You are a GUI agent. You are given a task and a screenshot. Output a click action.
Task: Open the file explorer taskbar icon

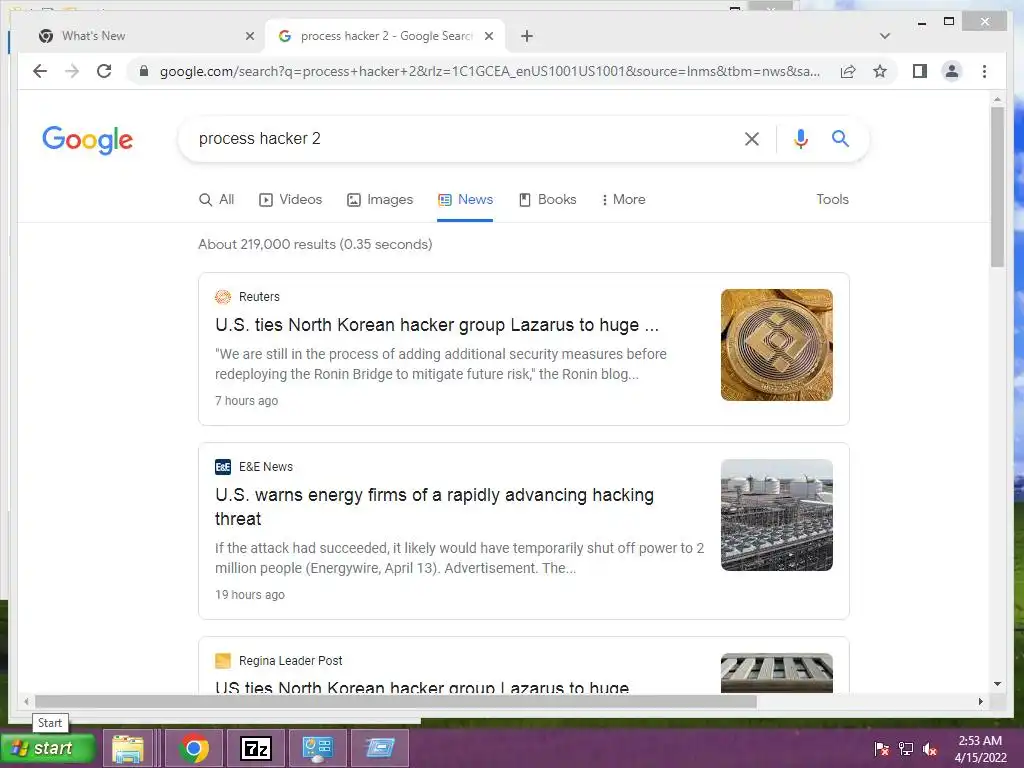(128, 748)
